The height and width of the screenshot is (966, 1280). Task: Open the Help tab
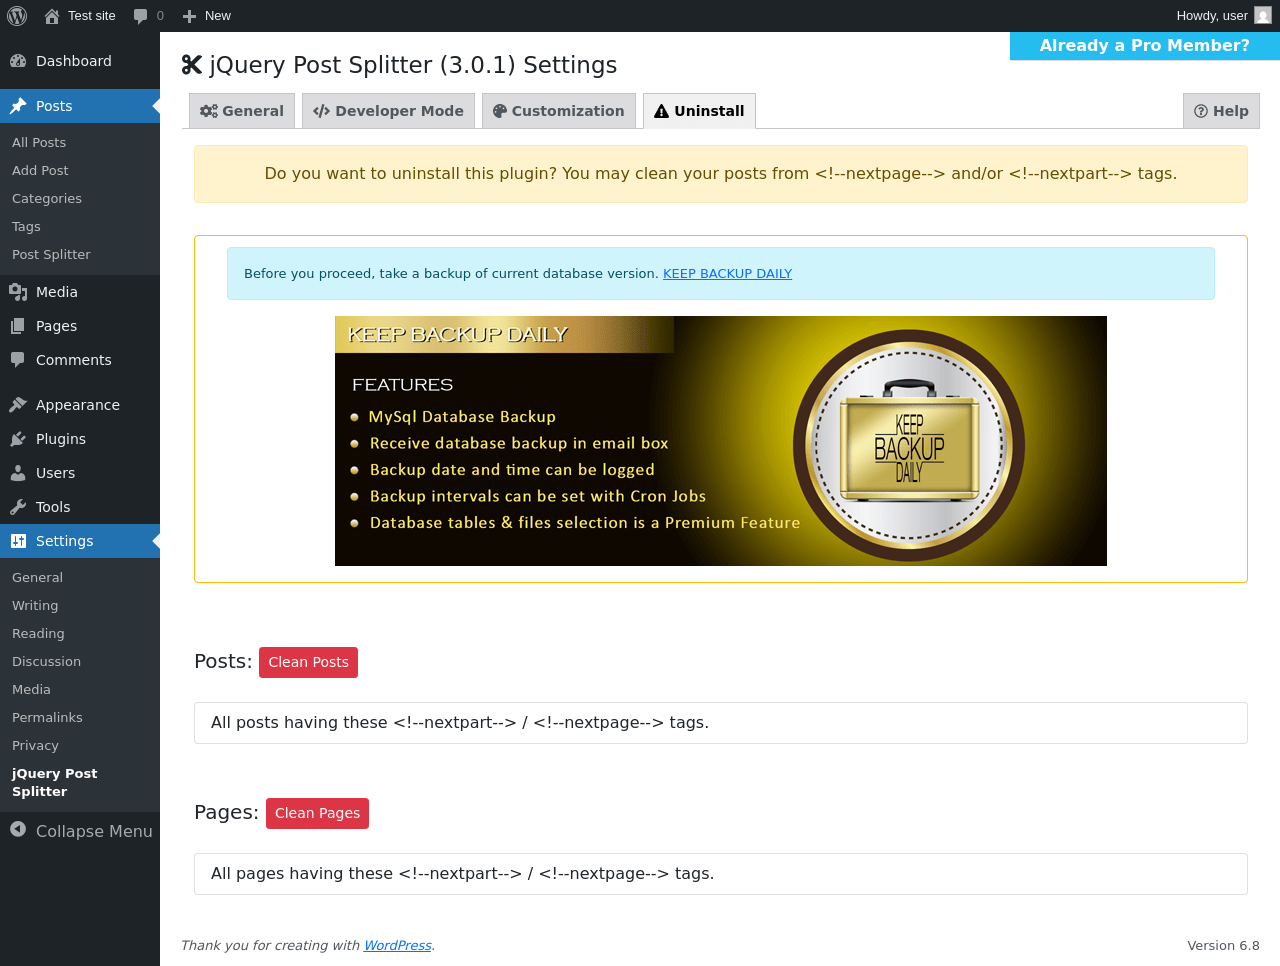tap(1221, 111)
